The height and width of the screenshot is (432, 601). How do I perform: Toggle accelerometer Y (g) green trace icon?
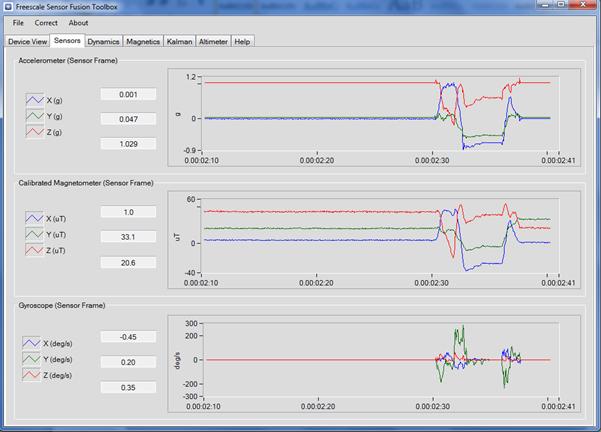(x=35, y=116)
